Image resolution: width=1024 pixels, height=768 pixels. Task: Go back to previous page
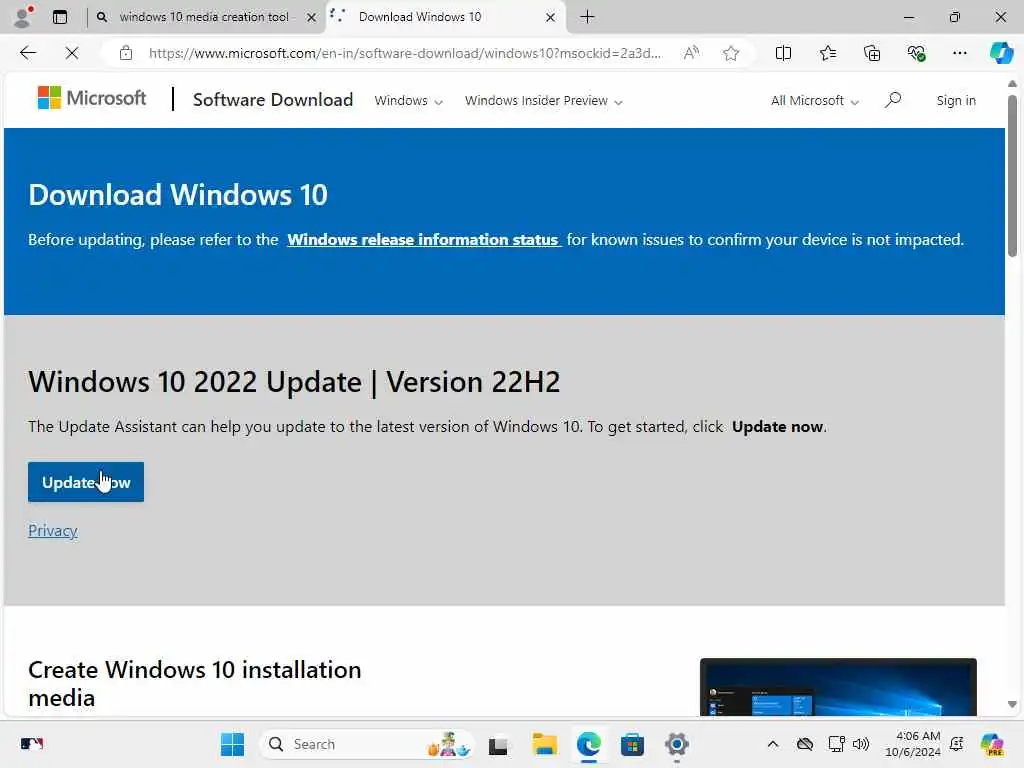[28, 53]
